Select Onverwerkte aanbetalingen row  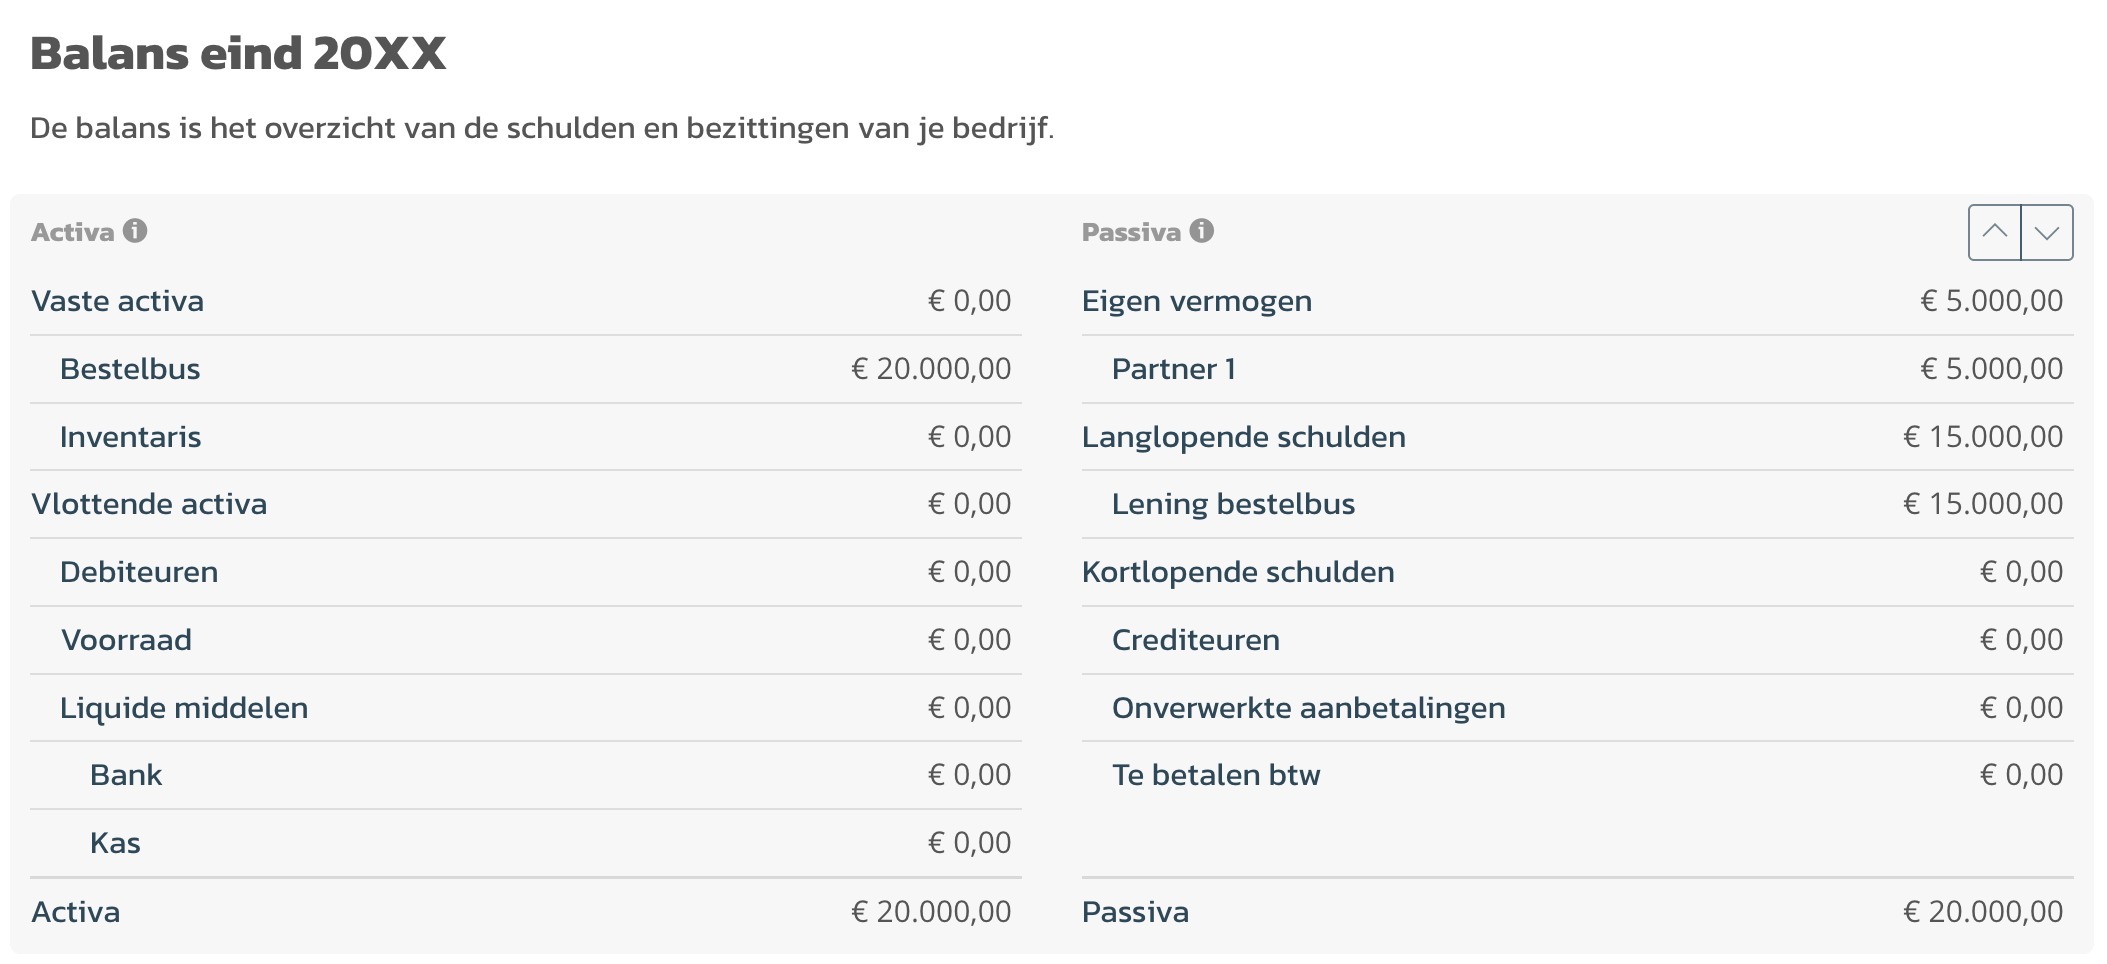click(1578, 708)
